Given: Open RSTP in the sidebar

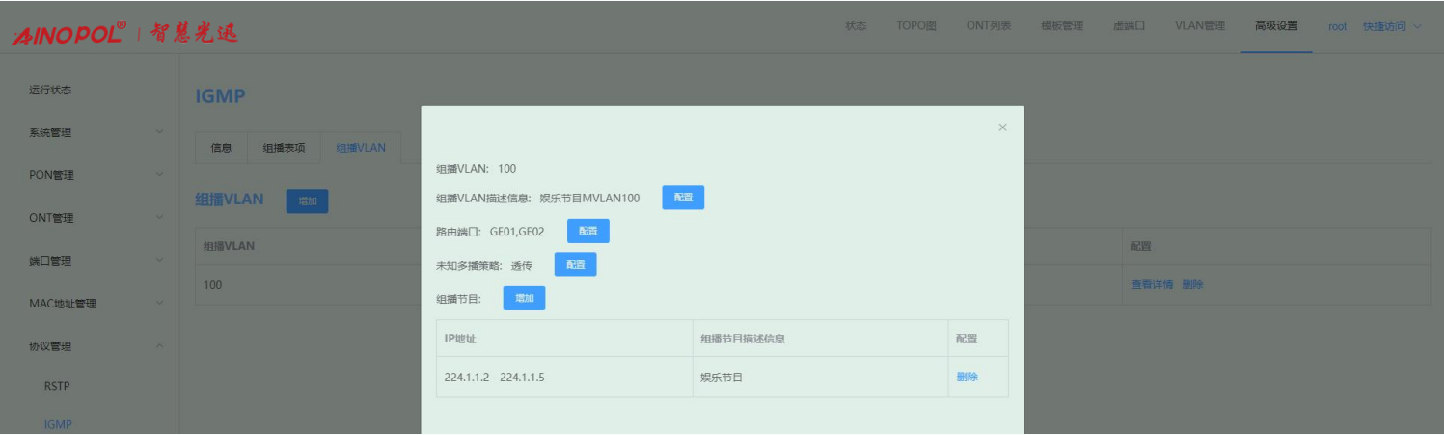Looking at the screenshot, I should point(57,386).
